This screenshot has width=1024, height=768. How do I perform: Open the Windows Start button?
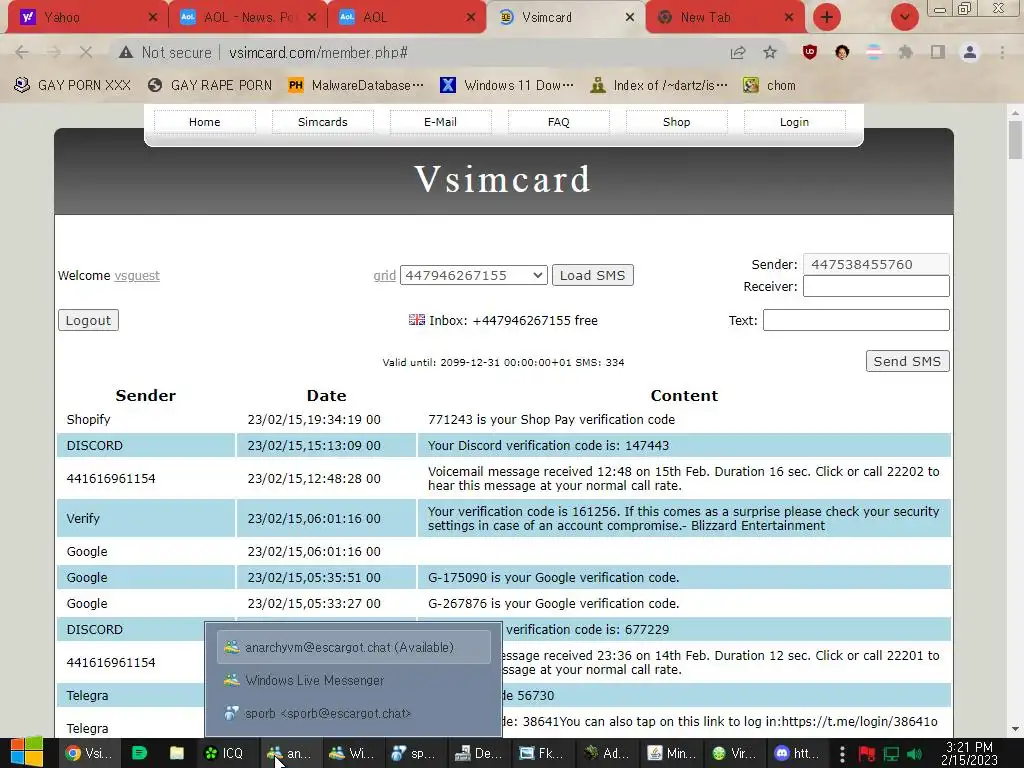tap(27, 753)
